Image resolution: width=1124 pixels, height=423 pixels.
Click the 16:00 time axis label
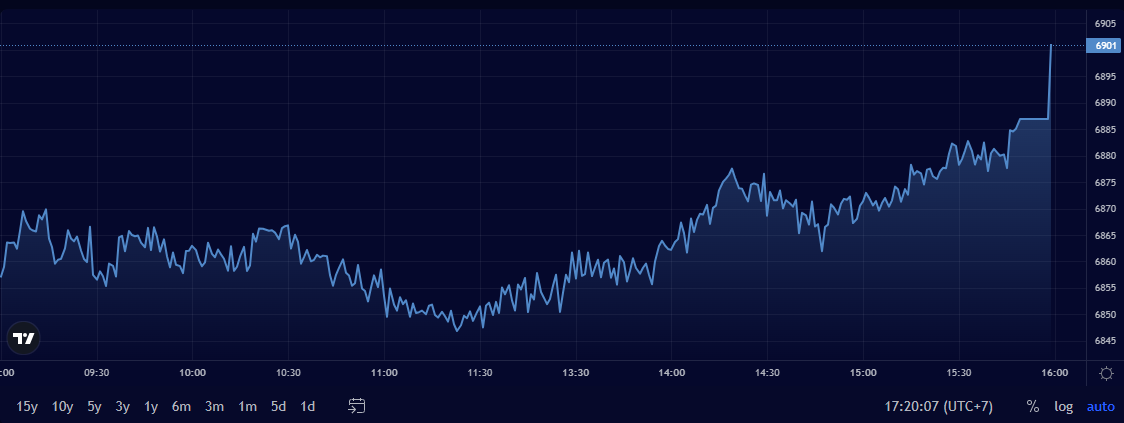point(1054,373)
